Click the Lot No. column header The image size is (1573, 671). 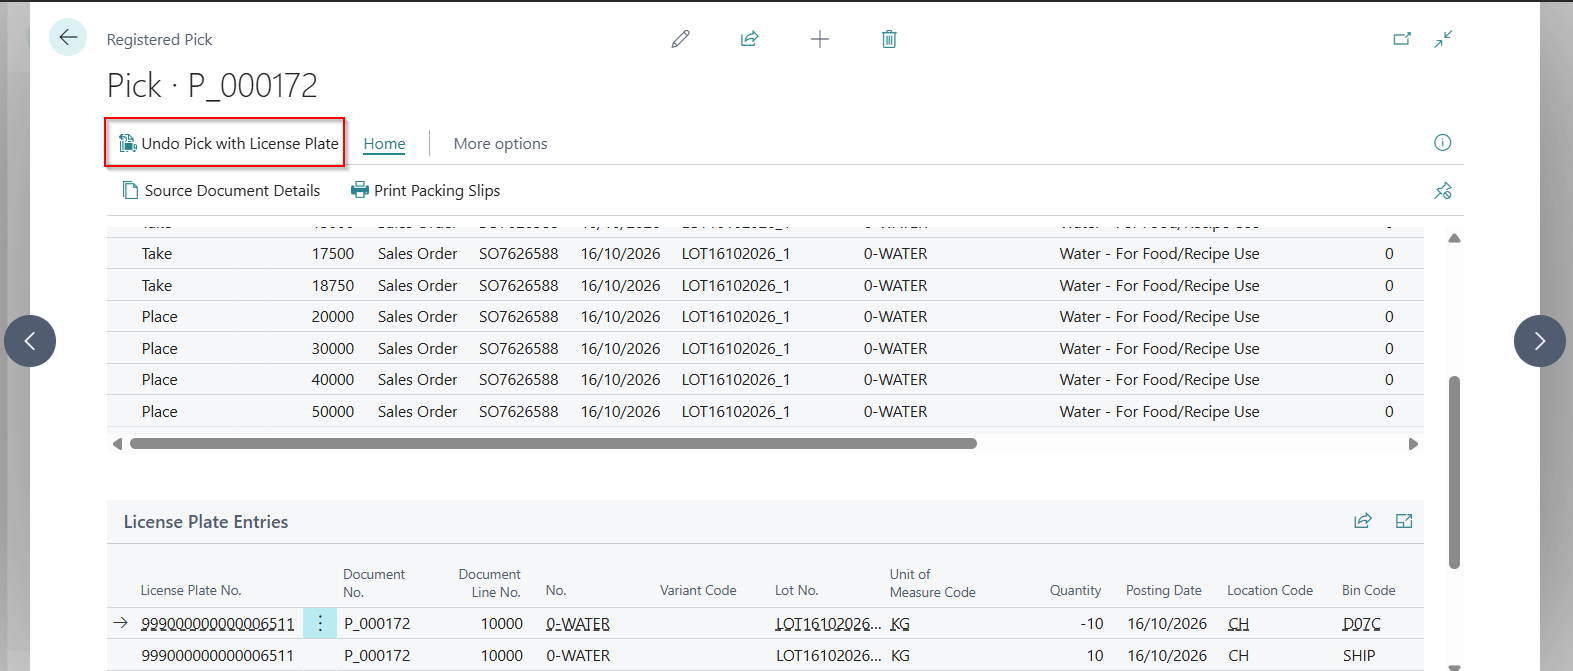pyautogui.click(x=797, y=591)
